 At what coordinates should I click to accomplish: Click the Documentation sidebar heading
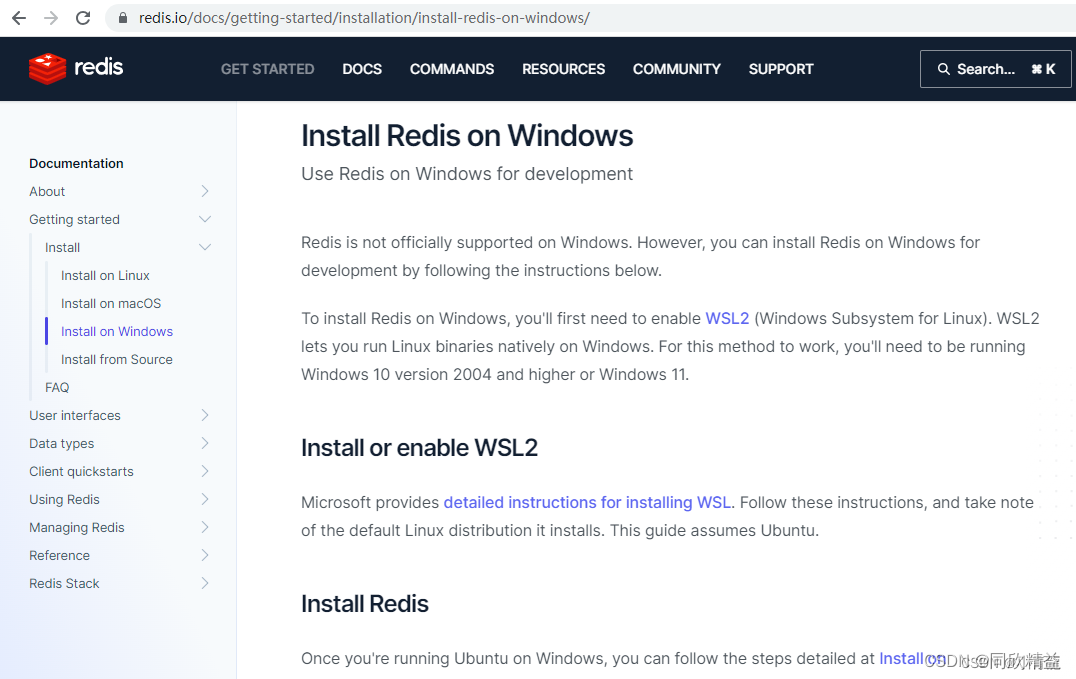[76, 163]
